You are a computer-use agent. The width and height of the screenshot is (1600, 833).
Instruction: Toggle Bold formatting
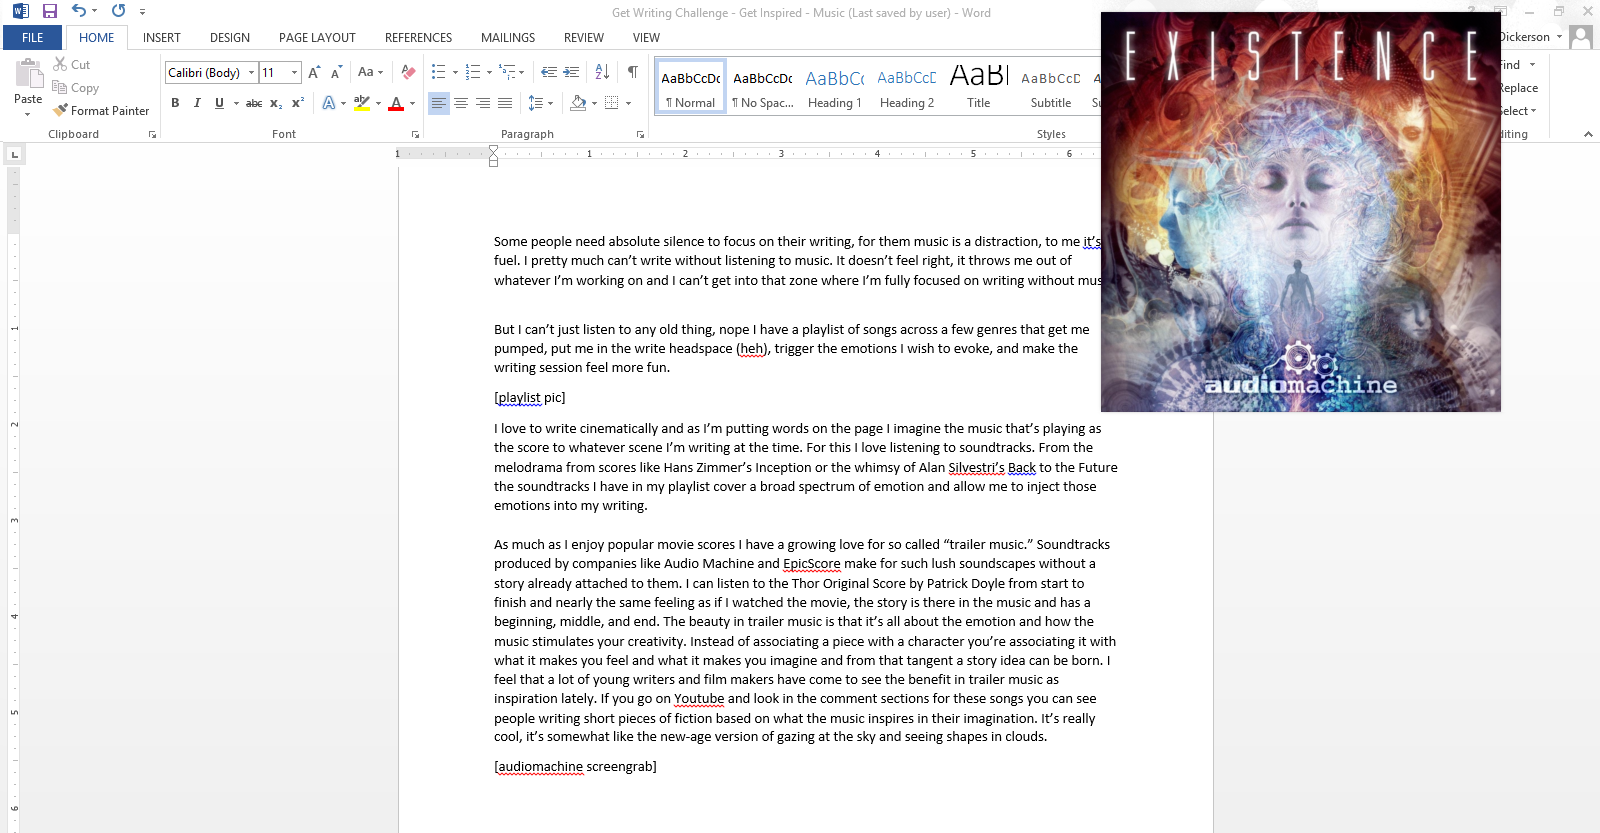(175, 103)
